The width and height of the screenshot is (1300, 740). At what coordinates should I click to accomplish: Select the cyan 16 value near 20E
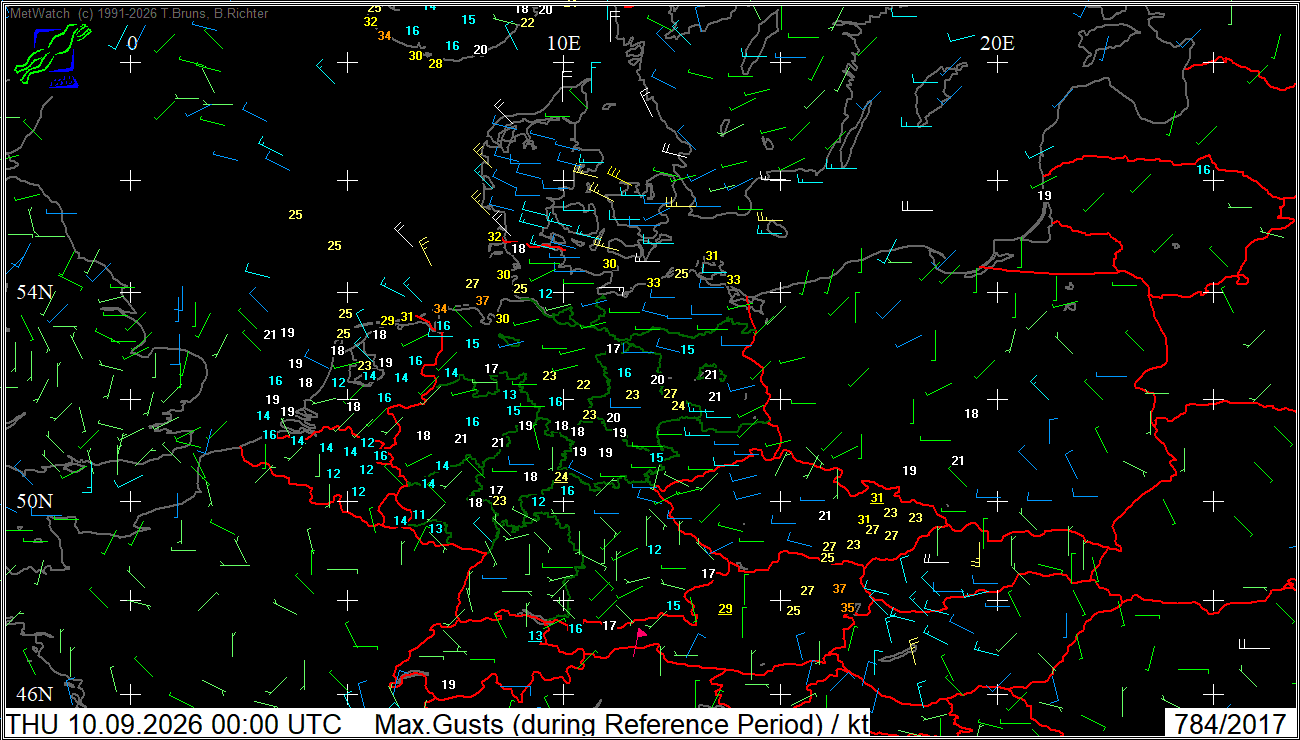(1204, 170)
